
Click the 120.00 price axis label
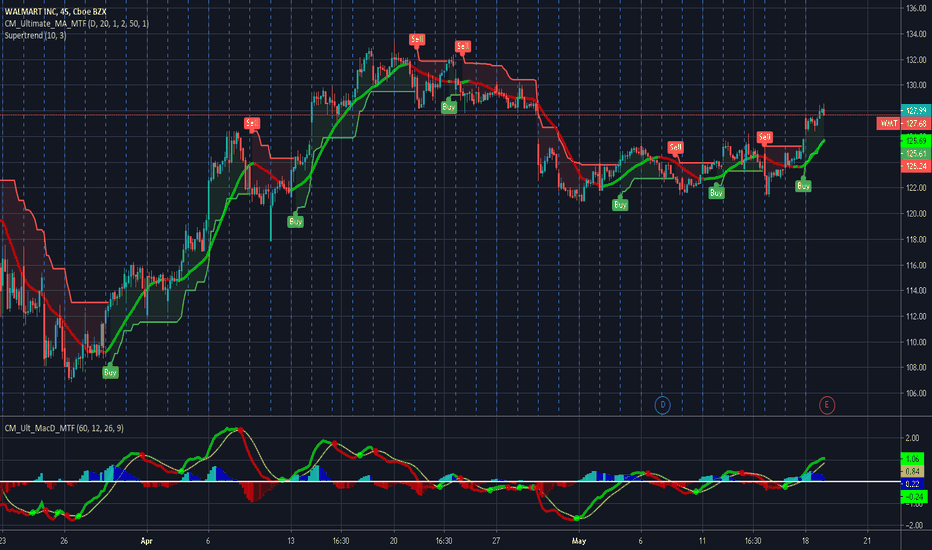(916, 213)
